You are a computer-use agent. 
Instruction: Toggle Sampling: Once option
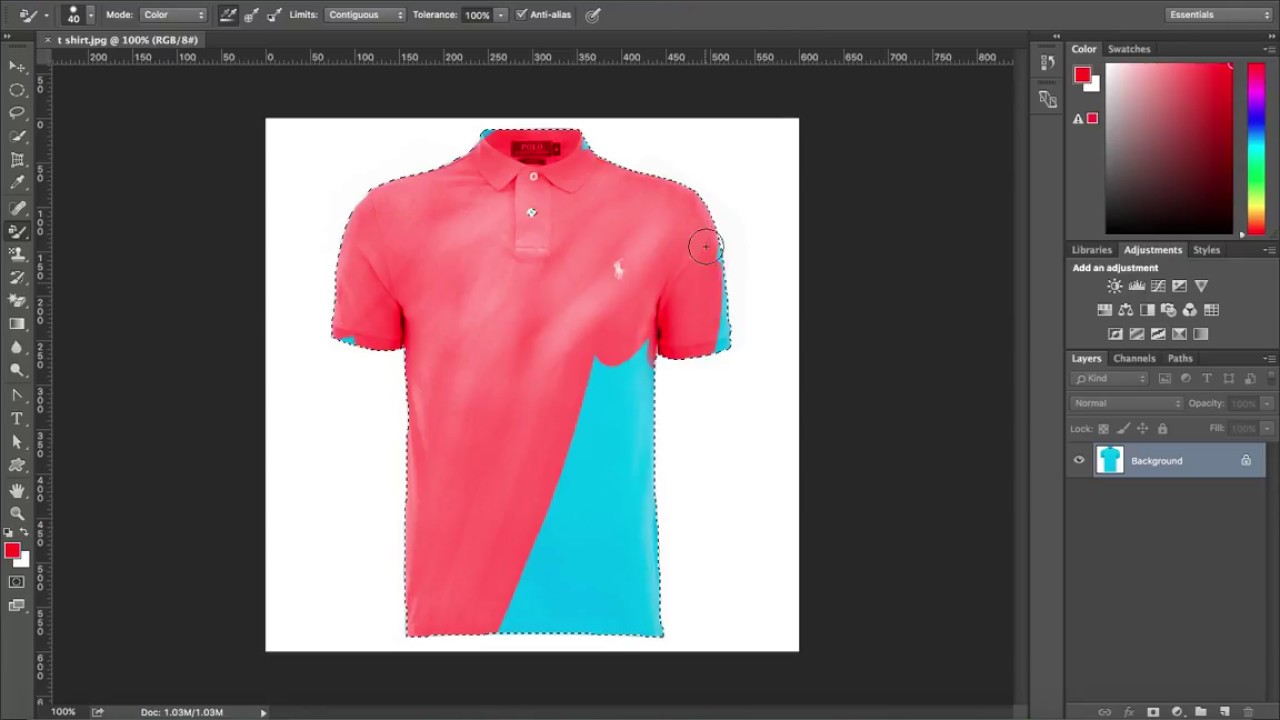point(251,15)
